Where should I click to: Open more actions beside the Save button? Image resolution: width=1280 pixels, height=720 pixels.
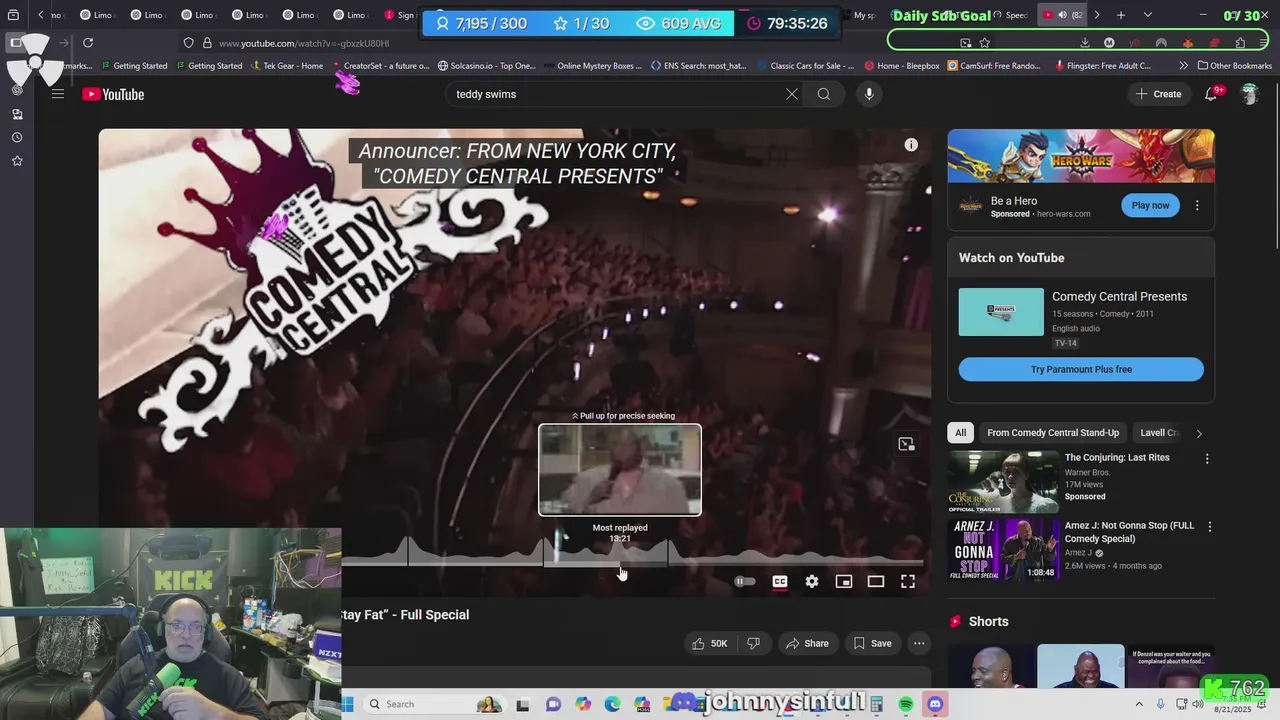(919, 644)
